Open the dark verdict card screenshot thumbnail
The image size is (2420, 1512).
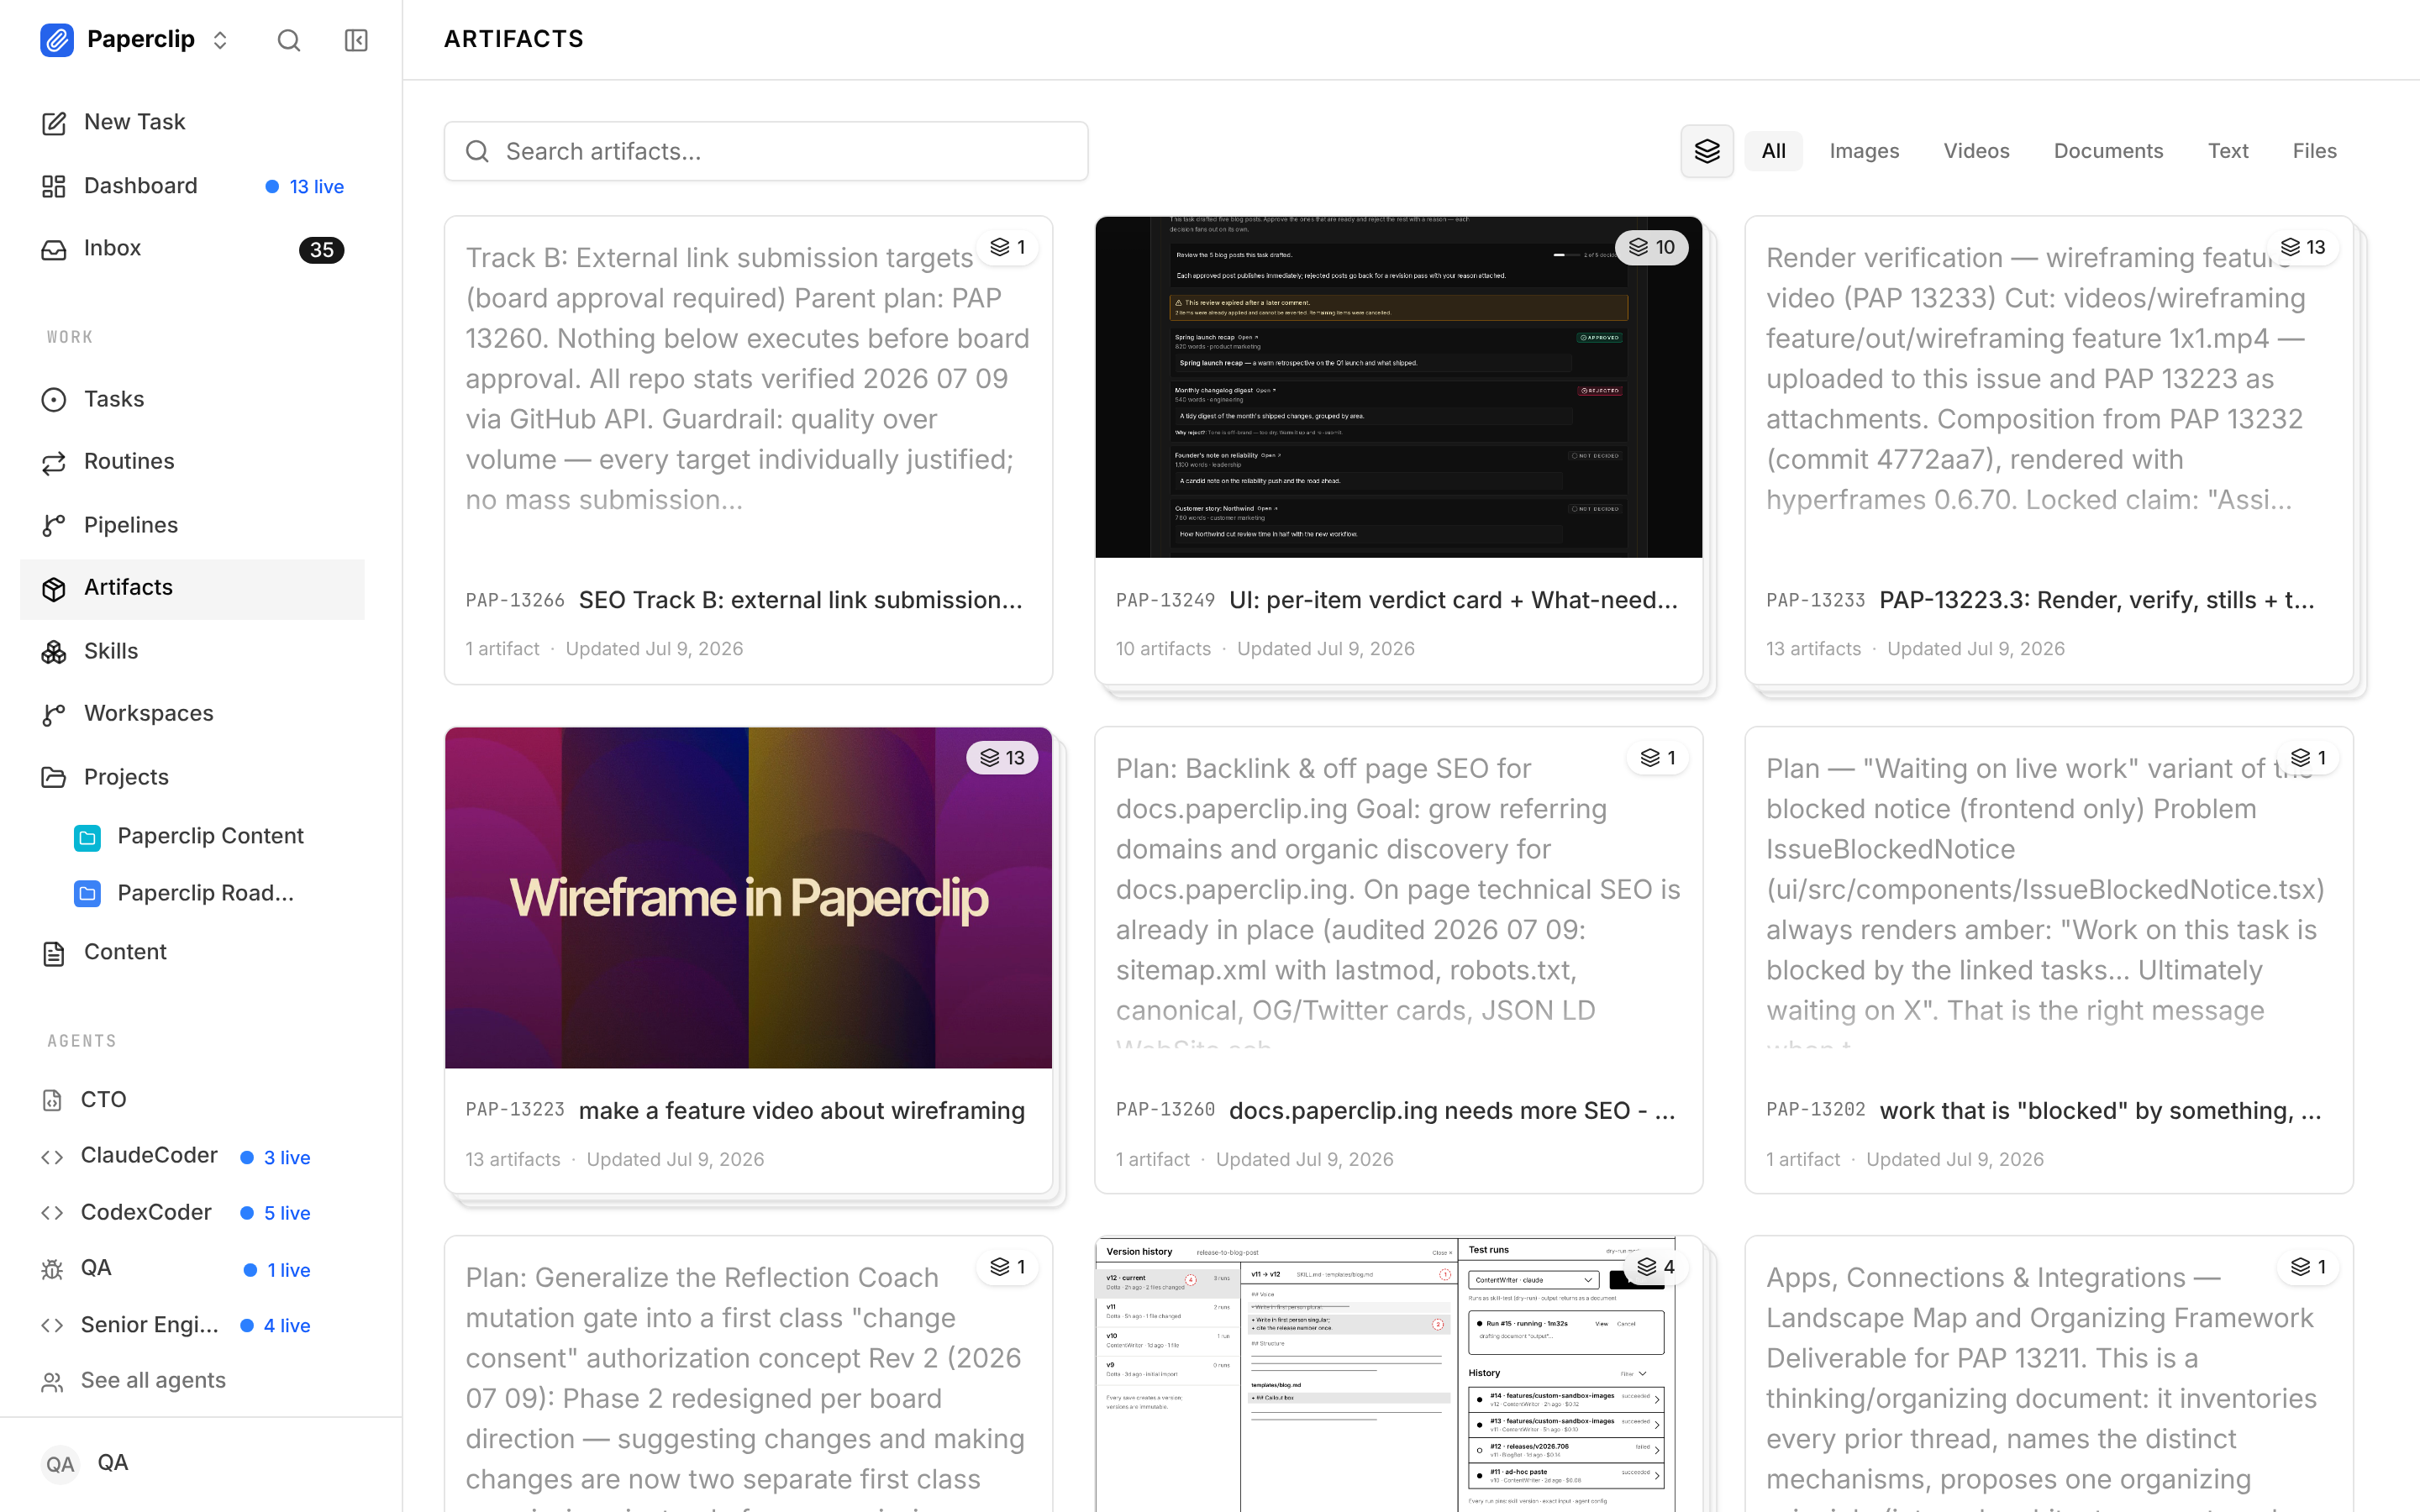[x=1398, y=387]
